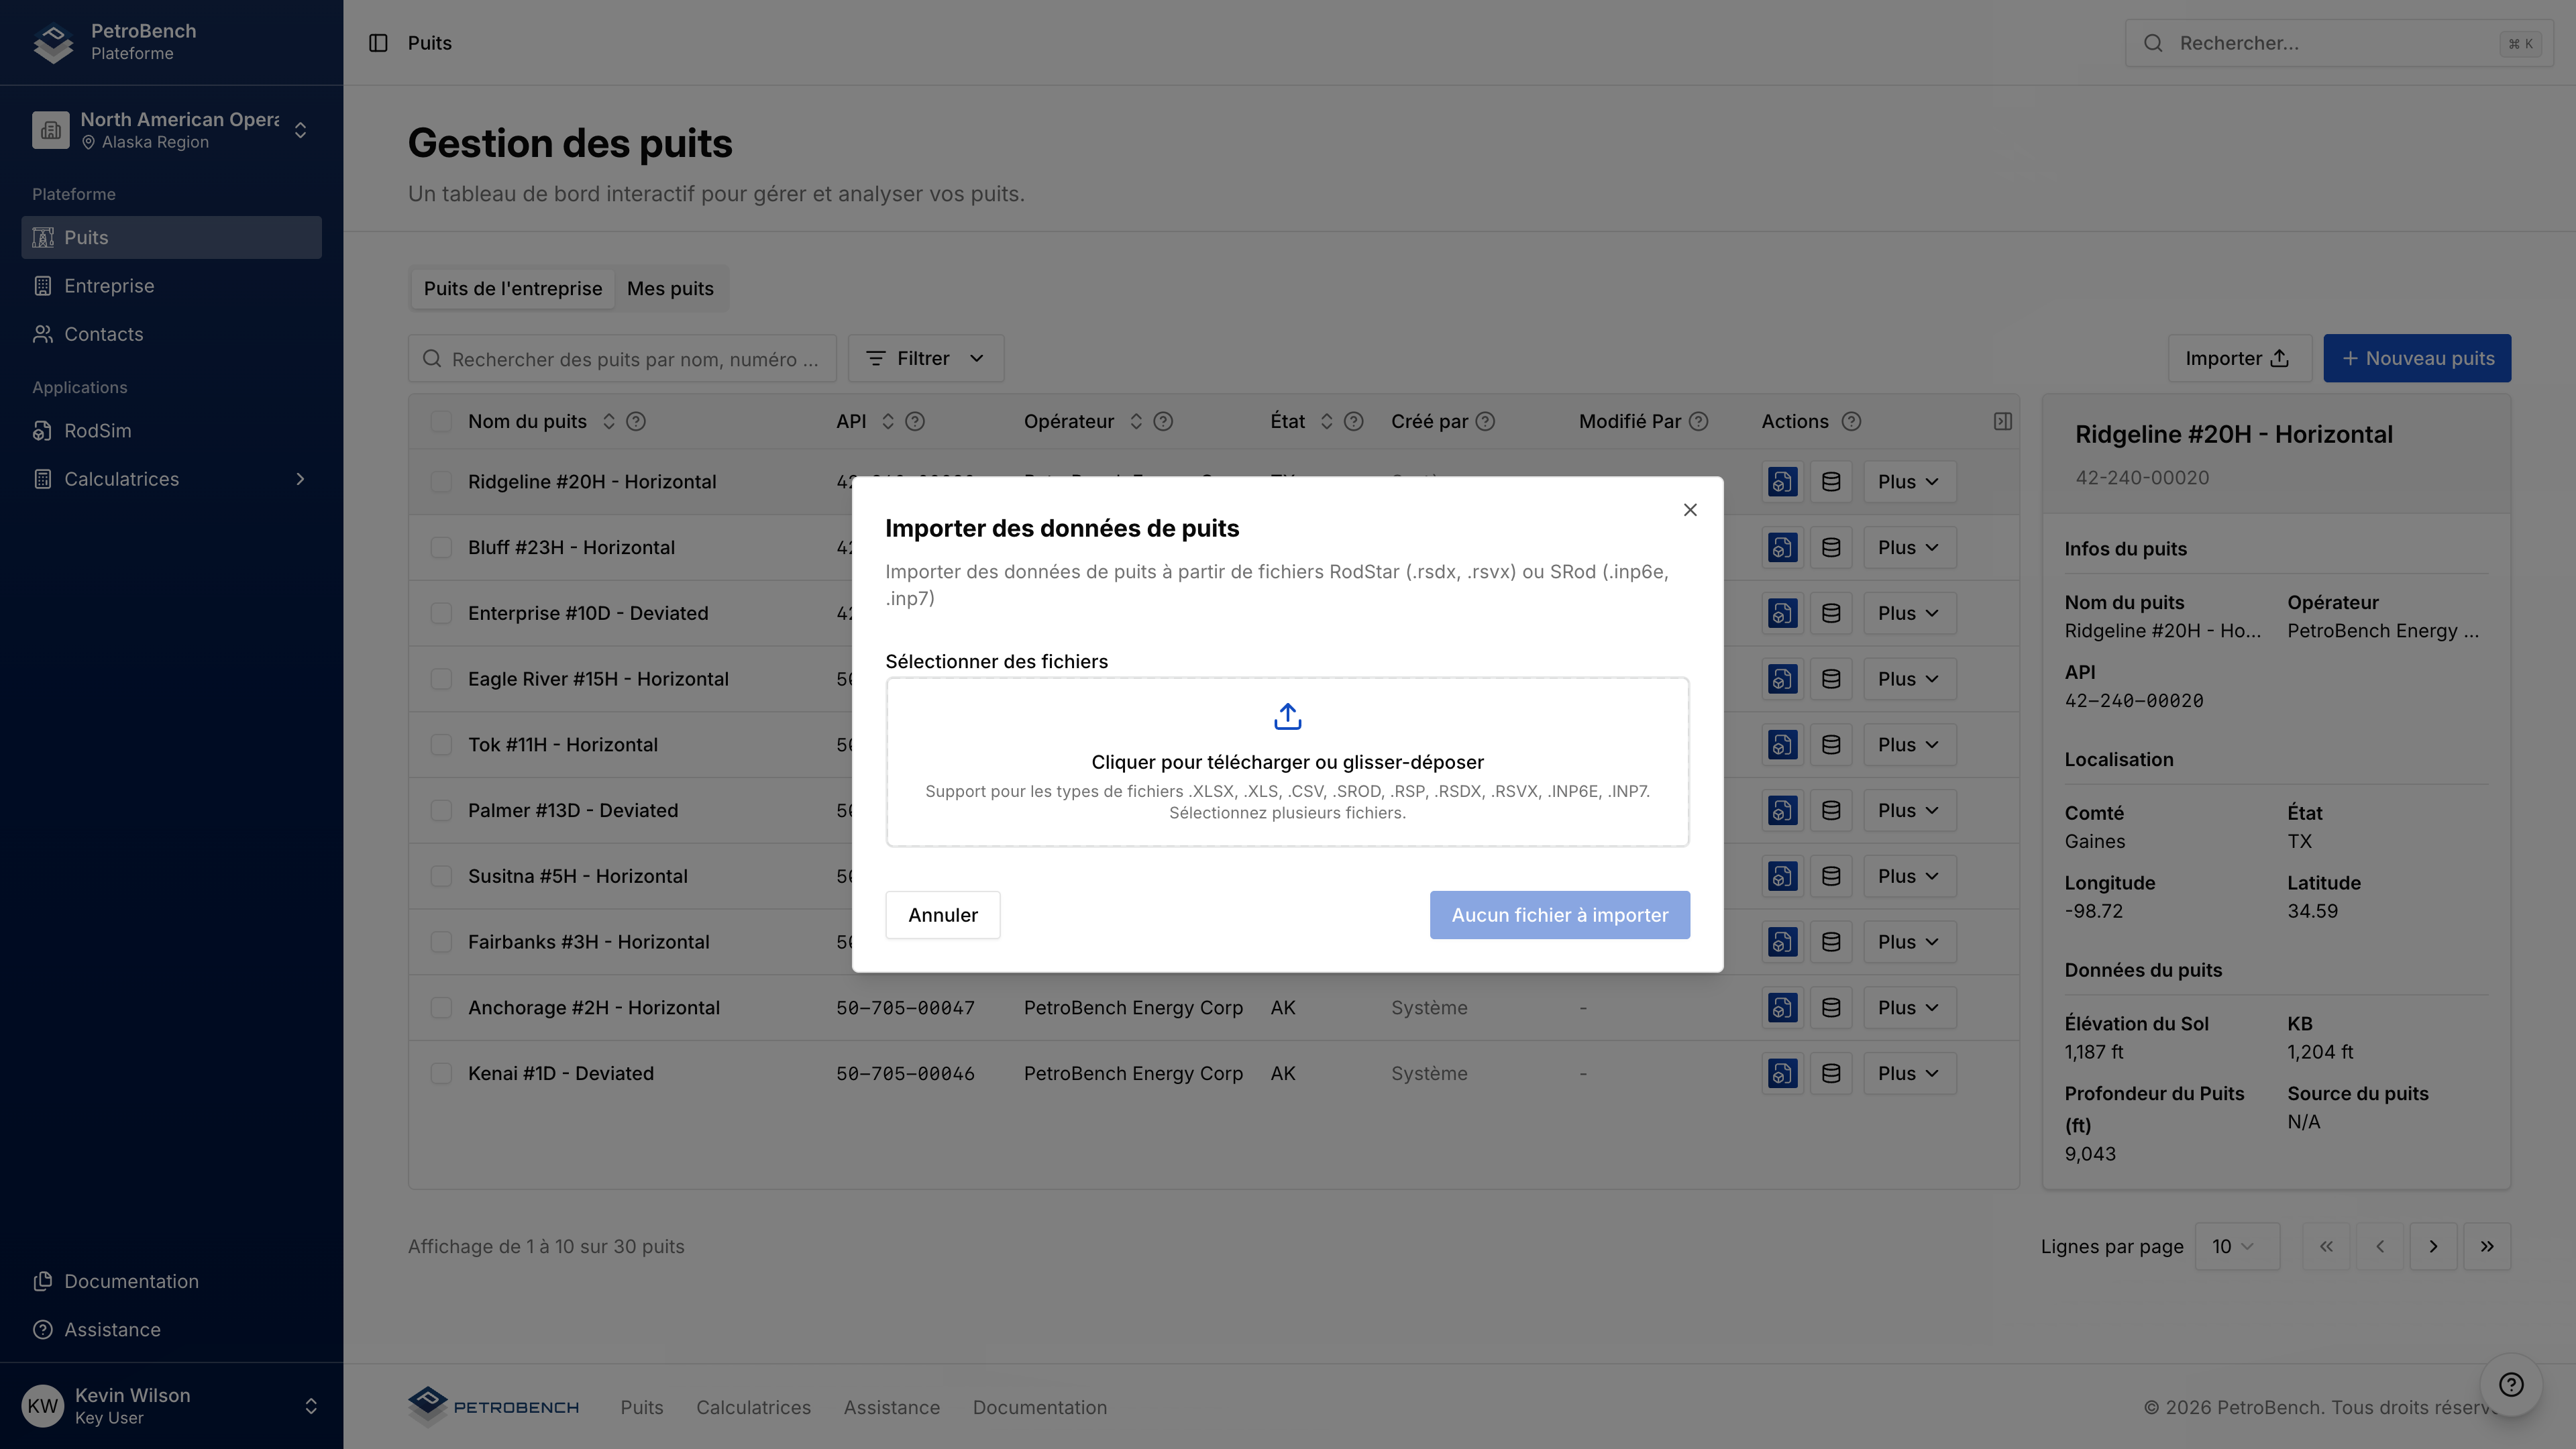The height and width of the screenshot is (1449, 2576).
Task: Open RodSim icon for Kenai #1D row
Action: (1782, 1073)
